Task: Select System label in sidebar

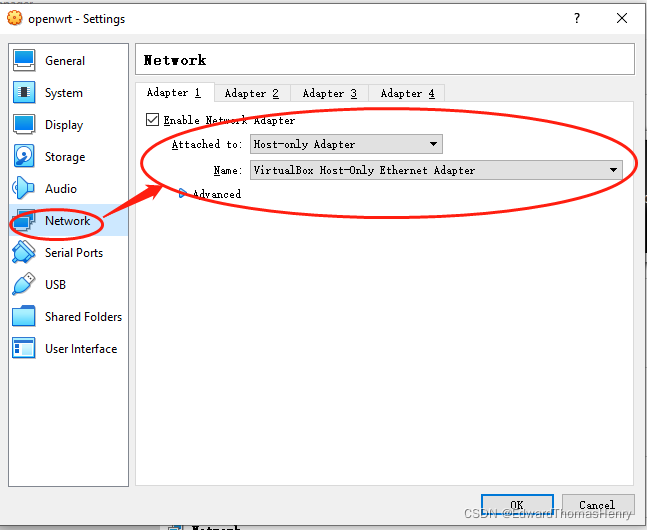Action: click(x=64, y=93)
